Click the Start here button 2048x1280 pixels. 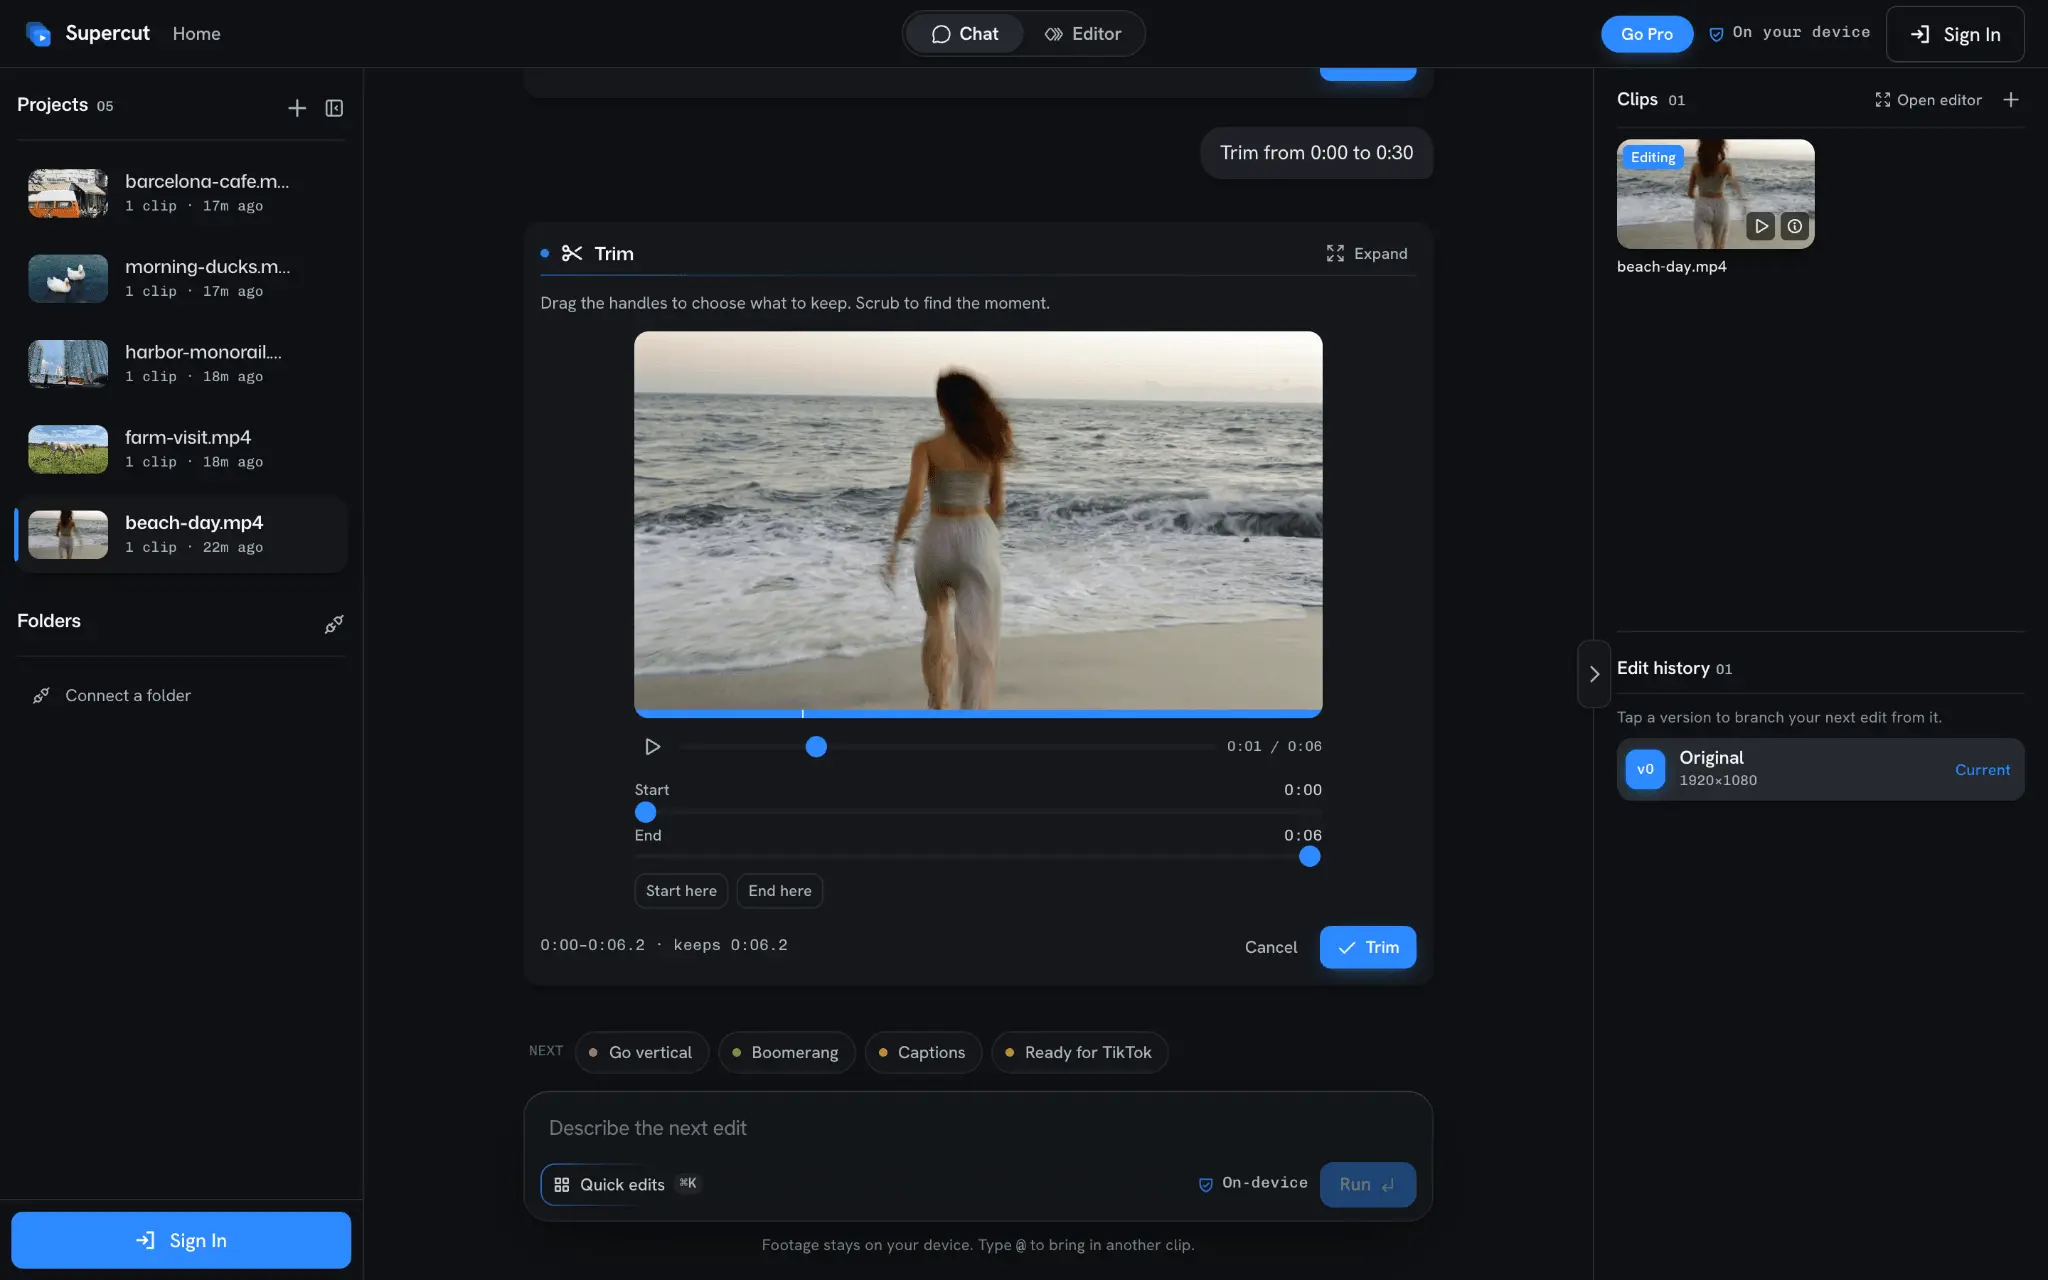(x=681, y=891)
